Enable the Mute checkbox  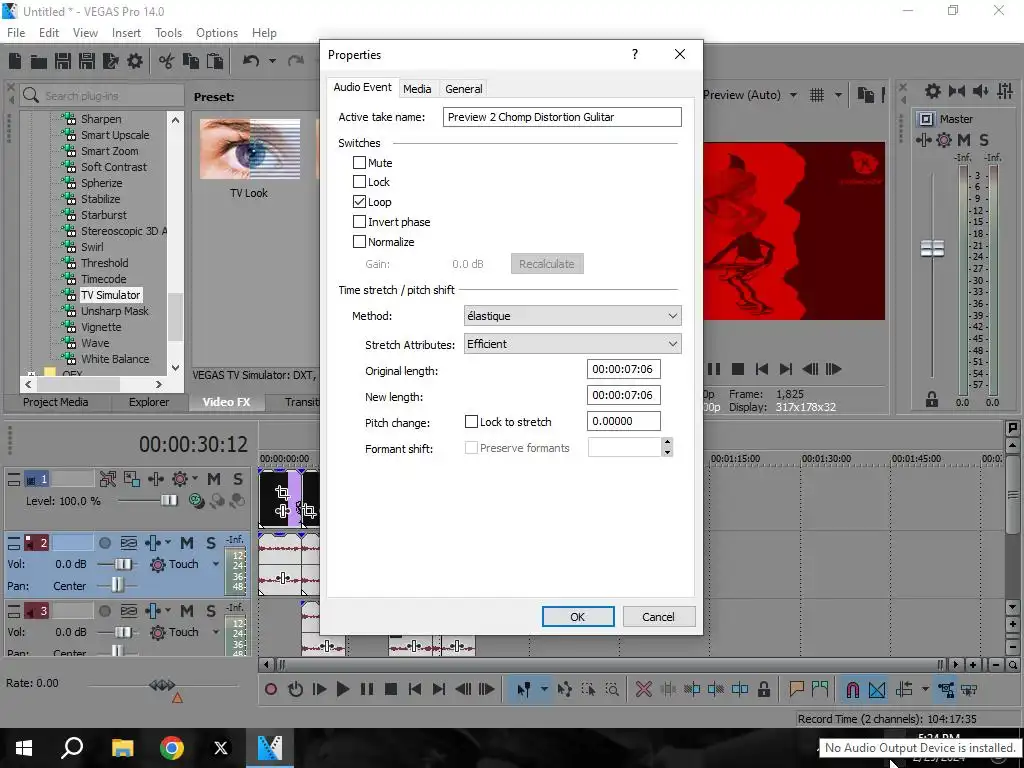359,163
